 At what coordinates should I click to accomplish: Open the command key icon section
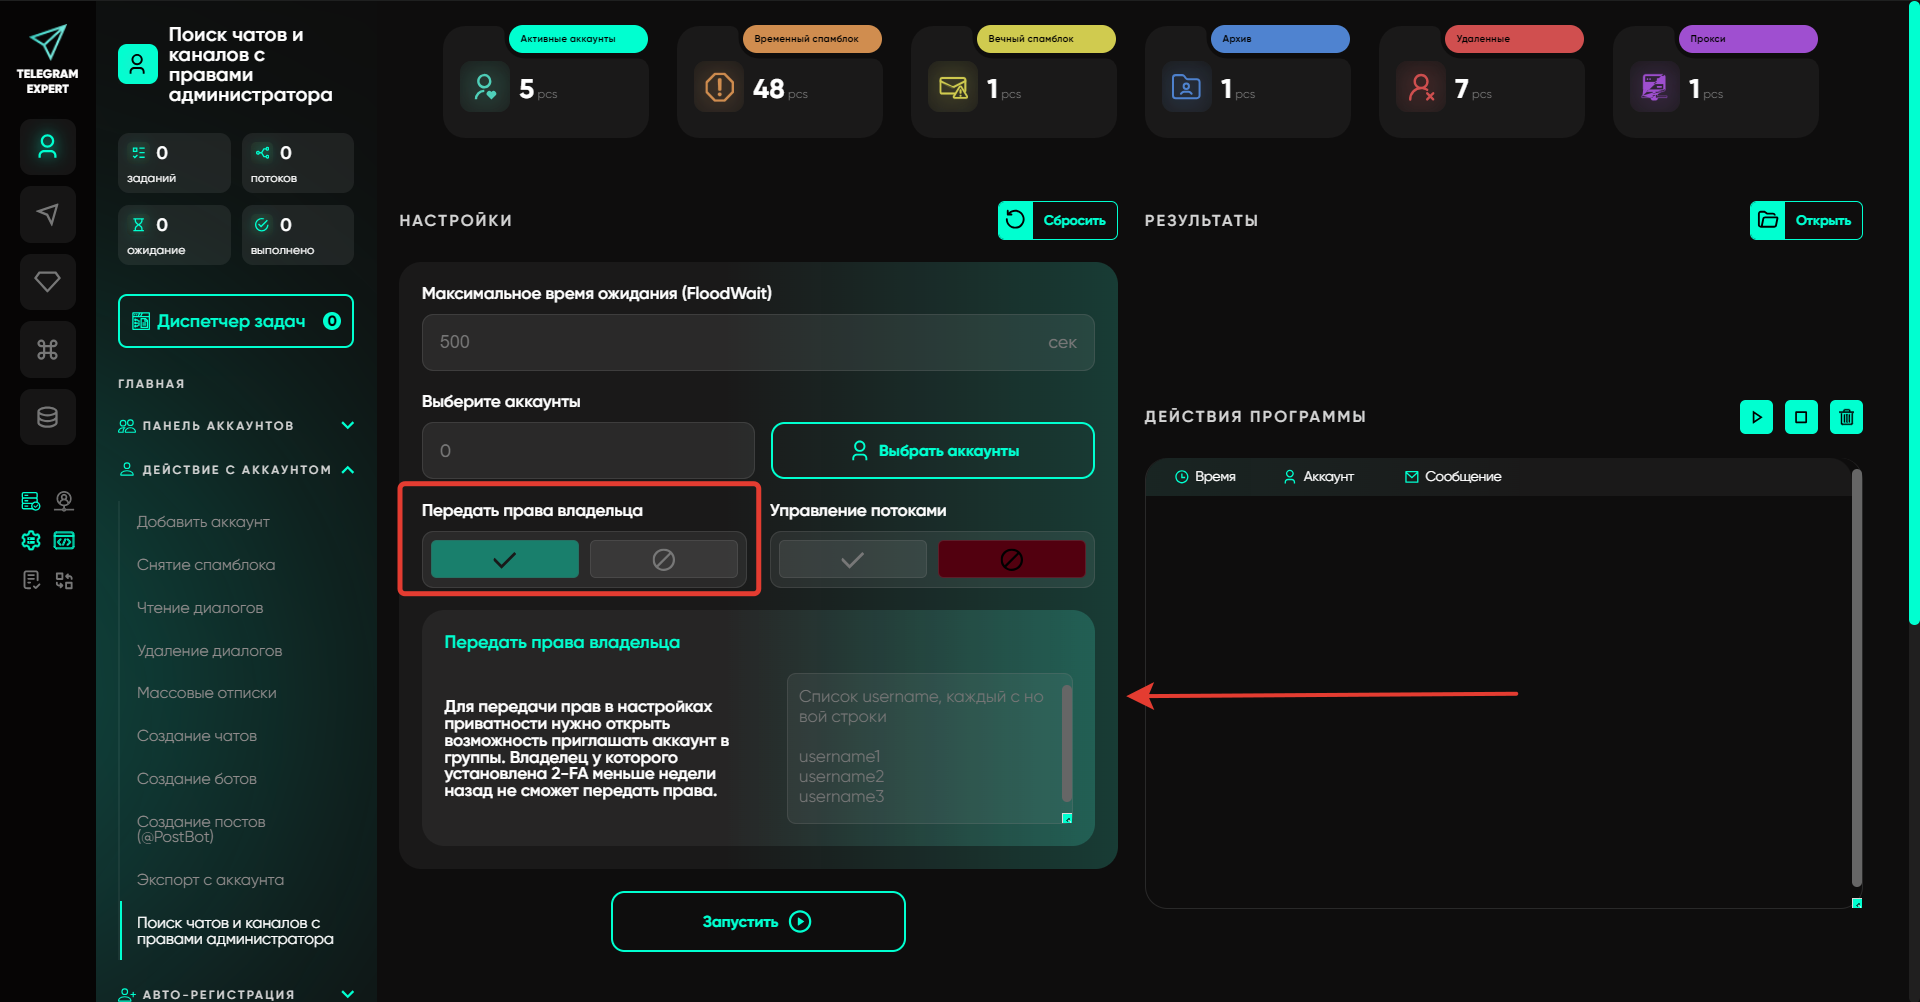click(x=47, y=349)
